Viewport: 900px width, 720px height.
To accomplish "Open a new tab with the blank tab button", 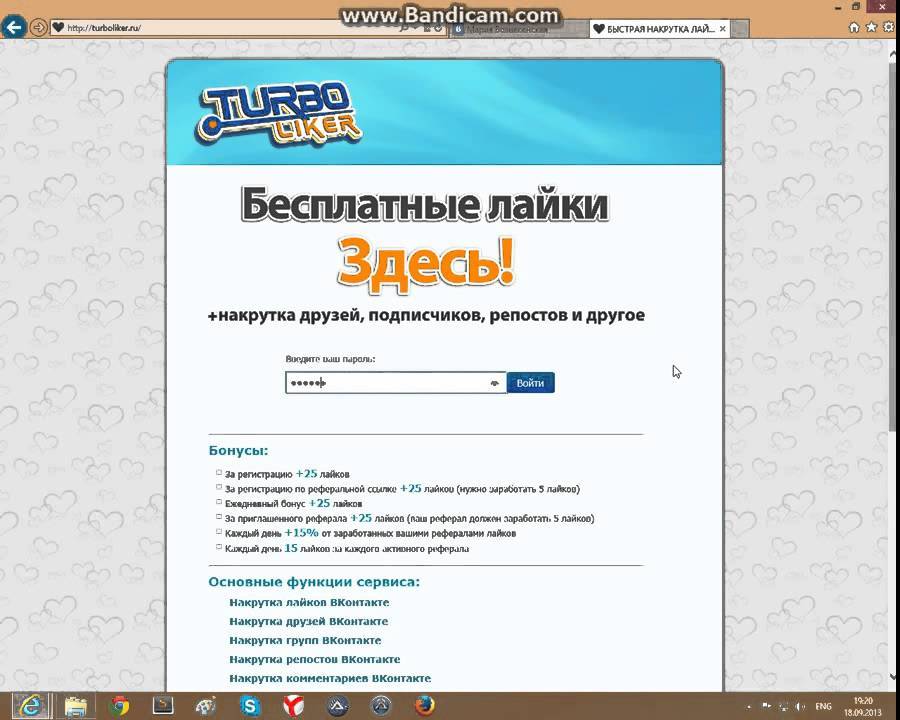I will (x=740, y=29).
